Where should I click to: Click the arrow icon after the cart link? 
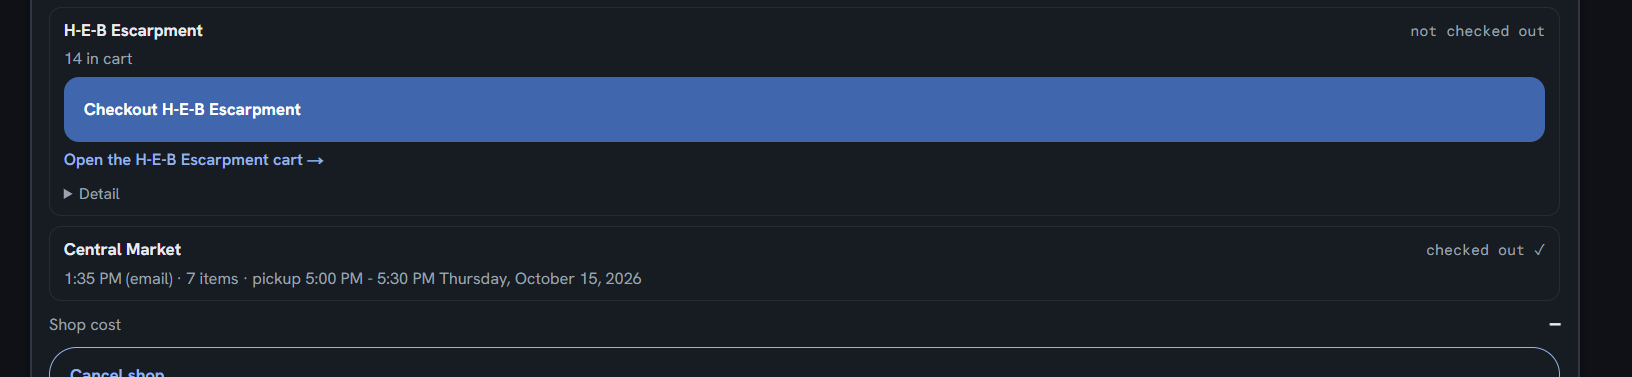315,161
